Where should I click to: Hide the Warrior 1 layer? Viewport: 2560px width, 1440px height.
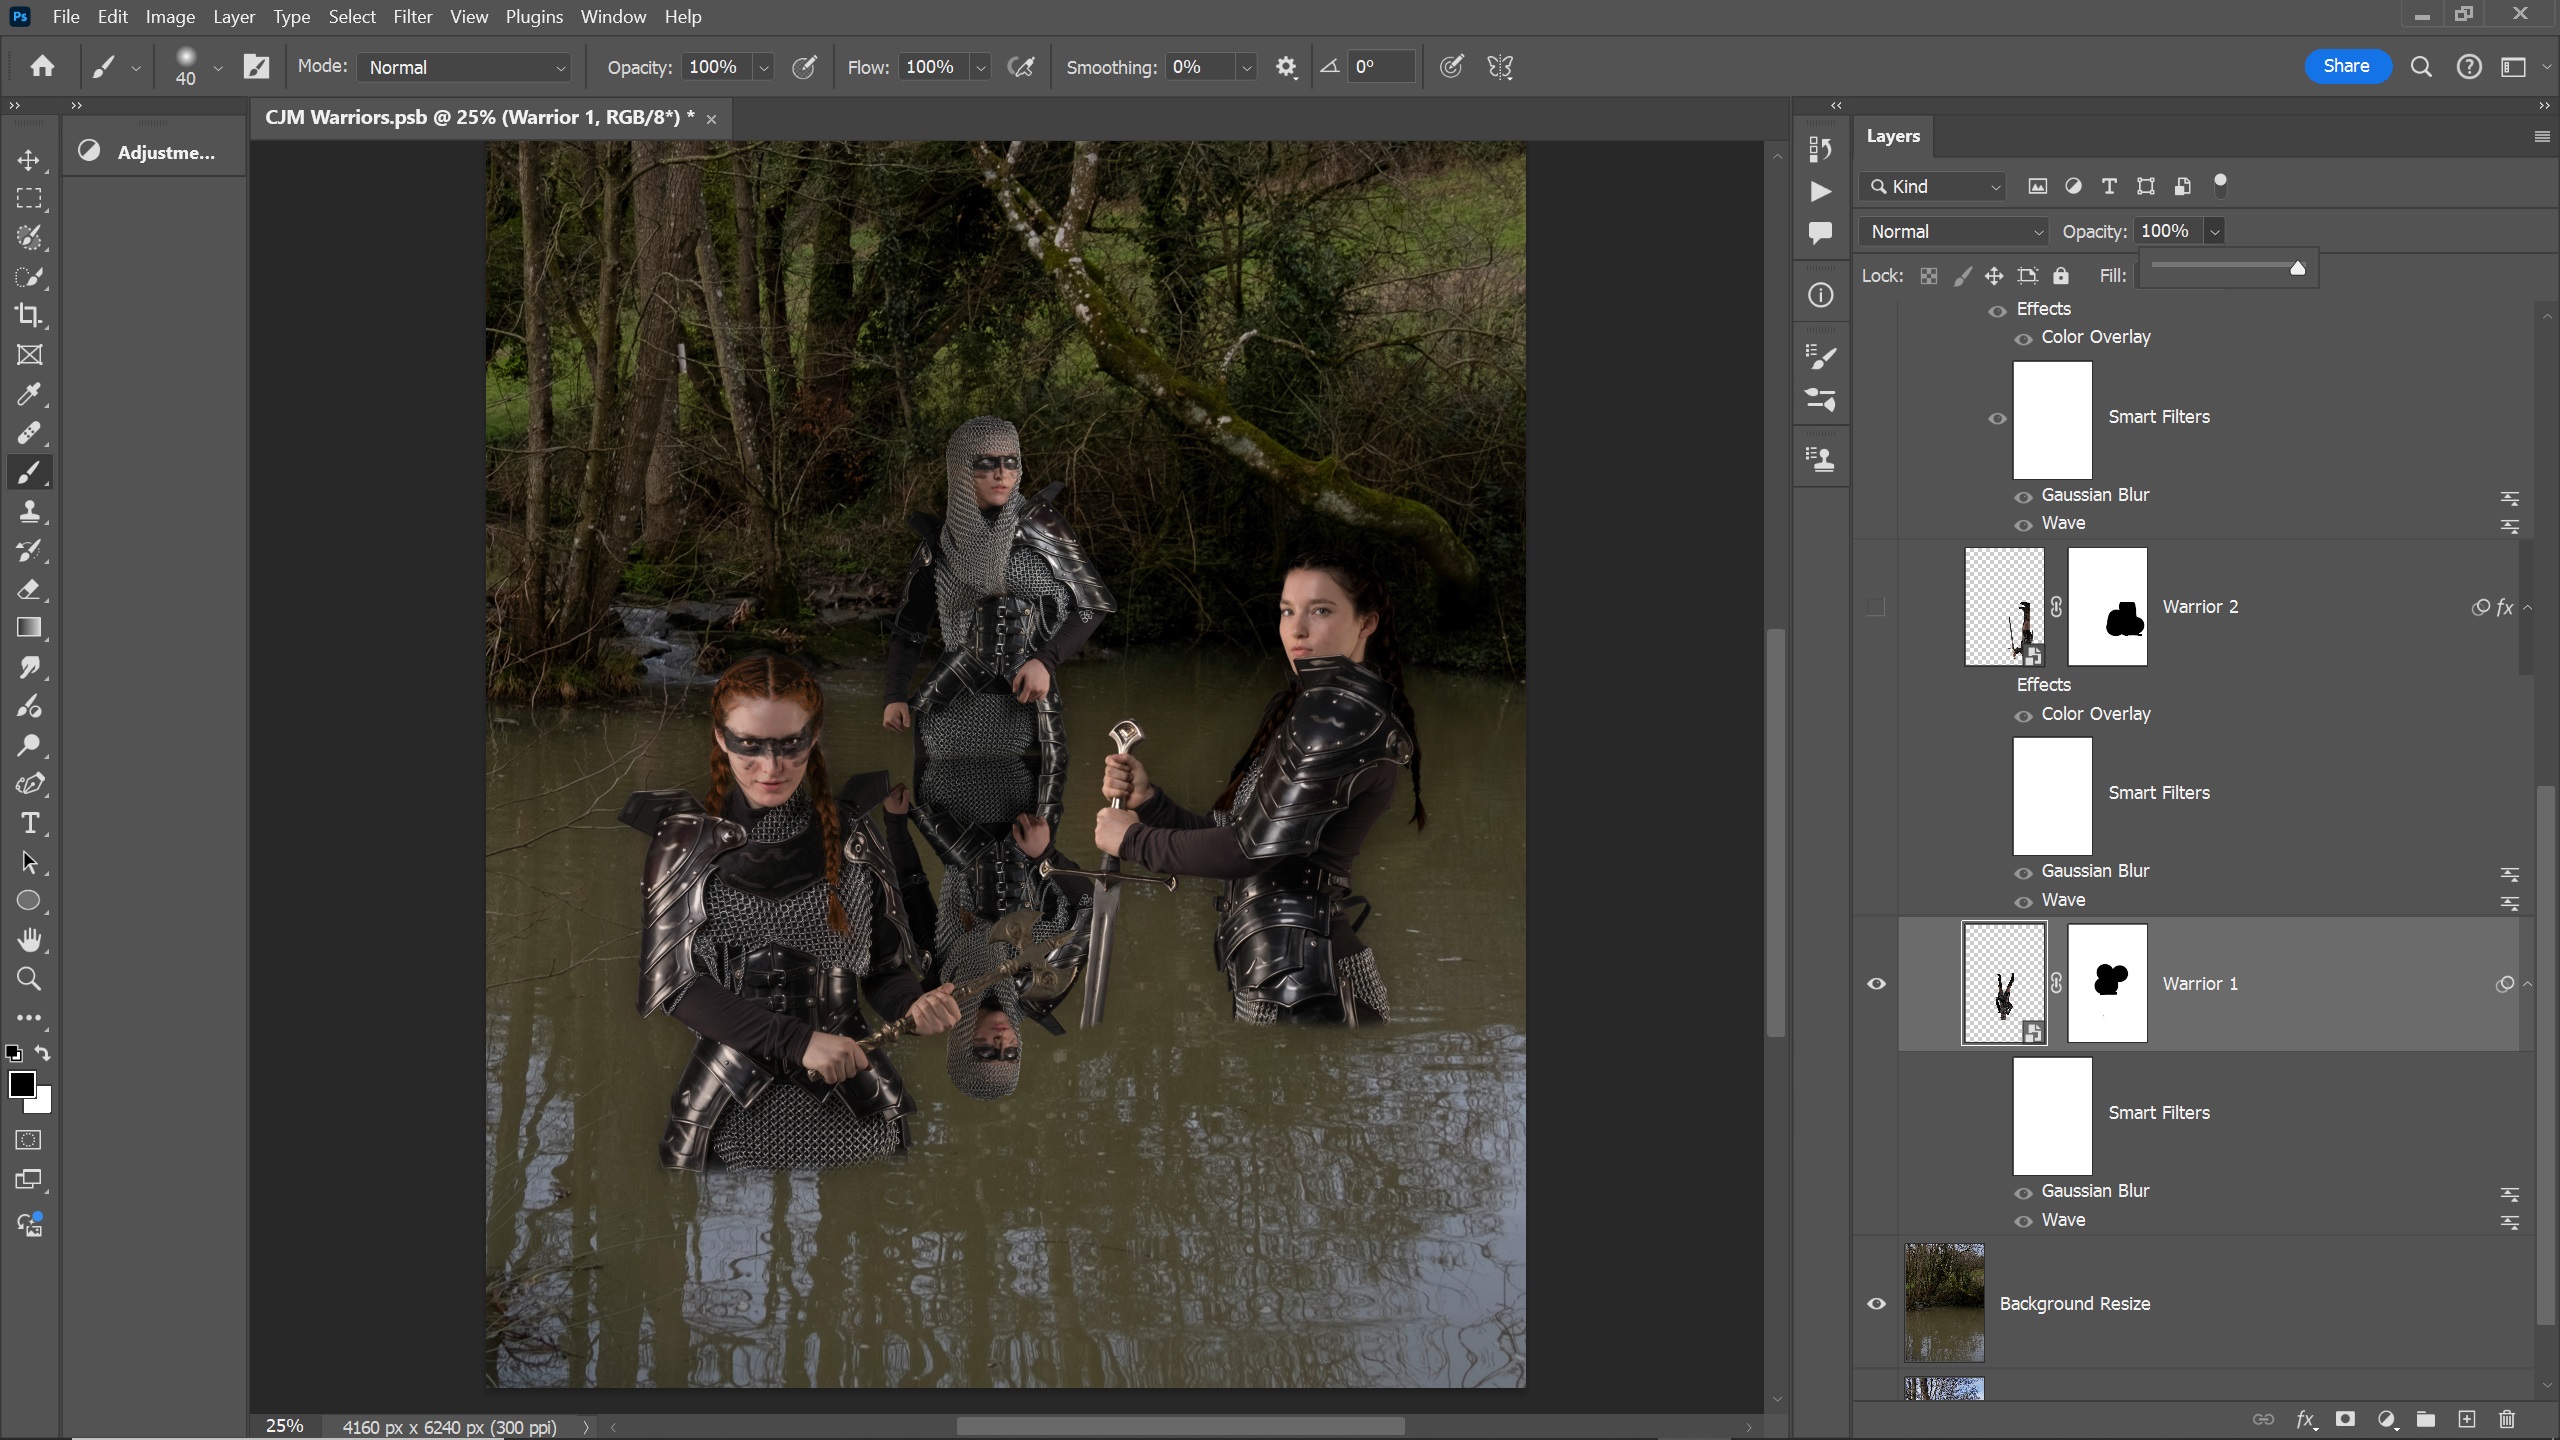[1876, 984]
